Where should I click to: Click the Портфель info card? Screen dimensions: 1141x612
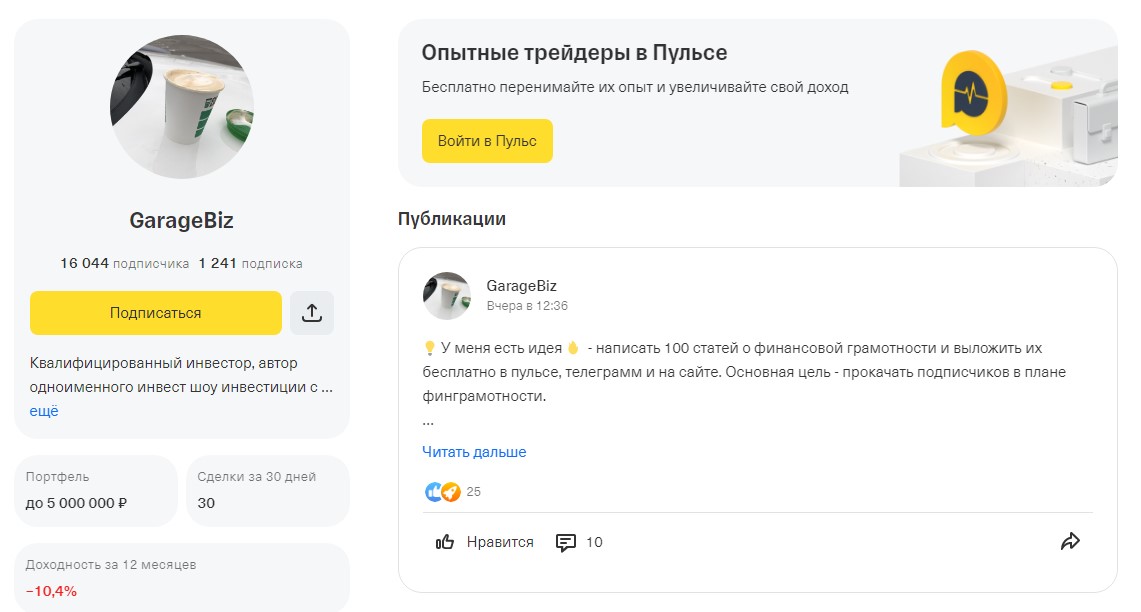(x=96, y=491)
